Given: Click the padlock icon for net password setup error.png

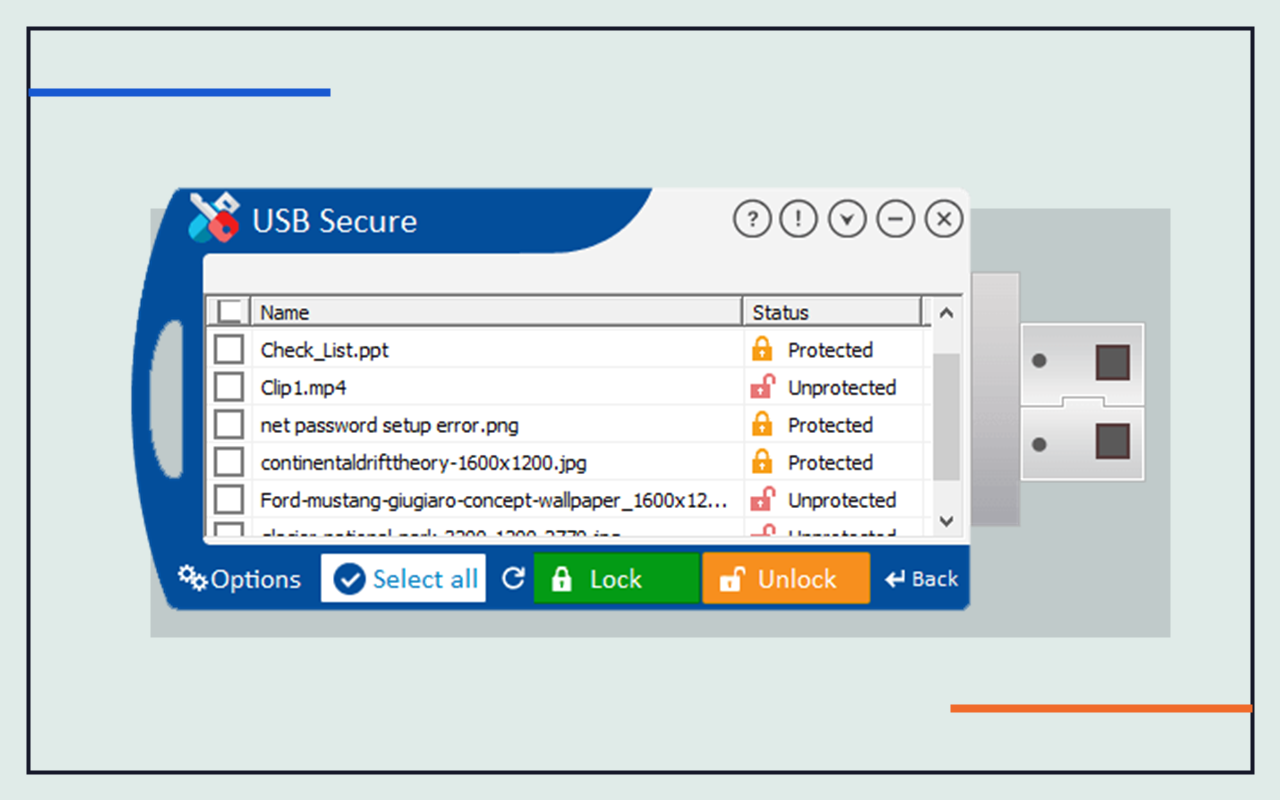Looking at the screenshot, I should coord(762,424).
